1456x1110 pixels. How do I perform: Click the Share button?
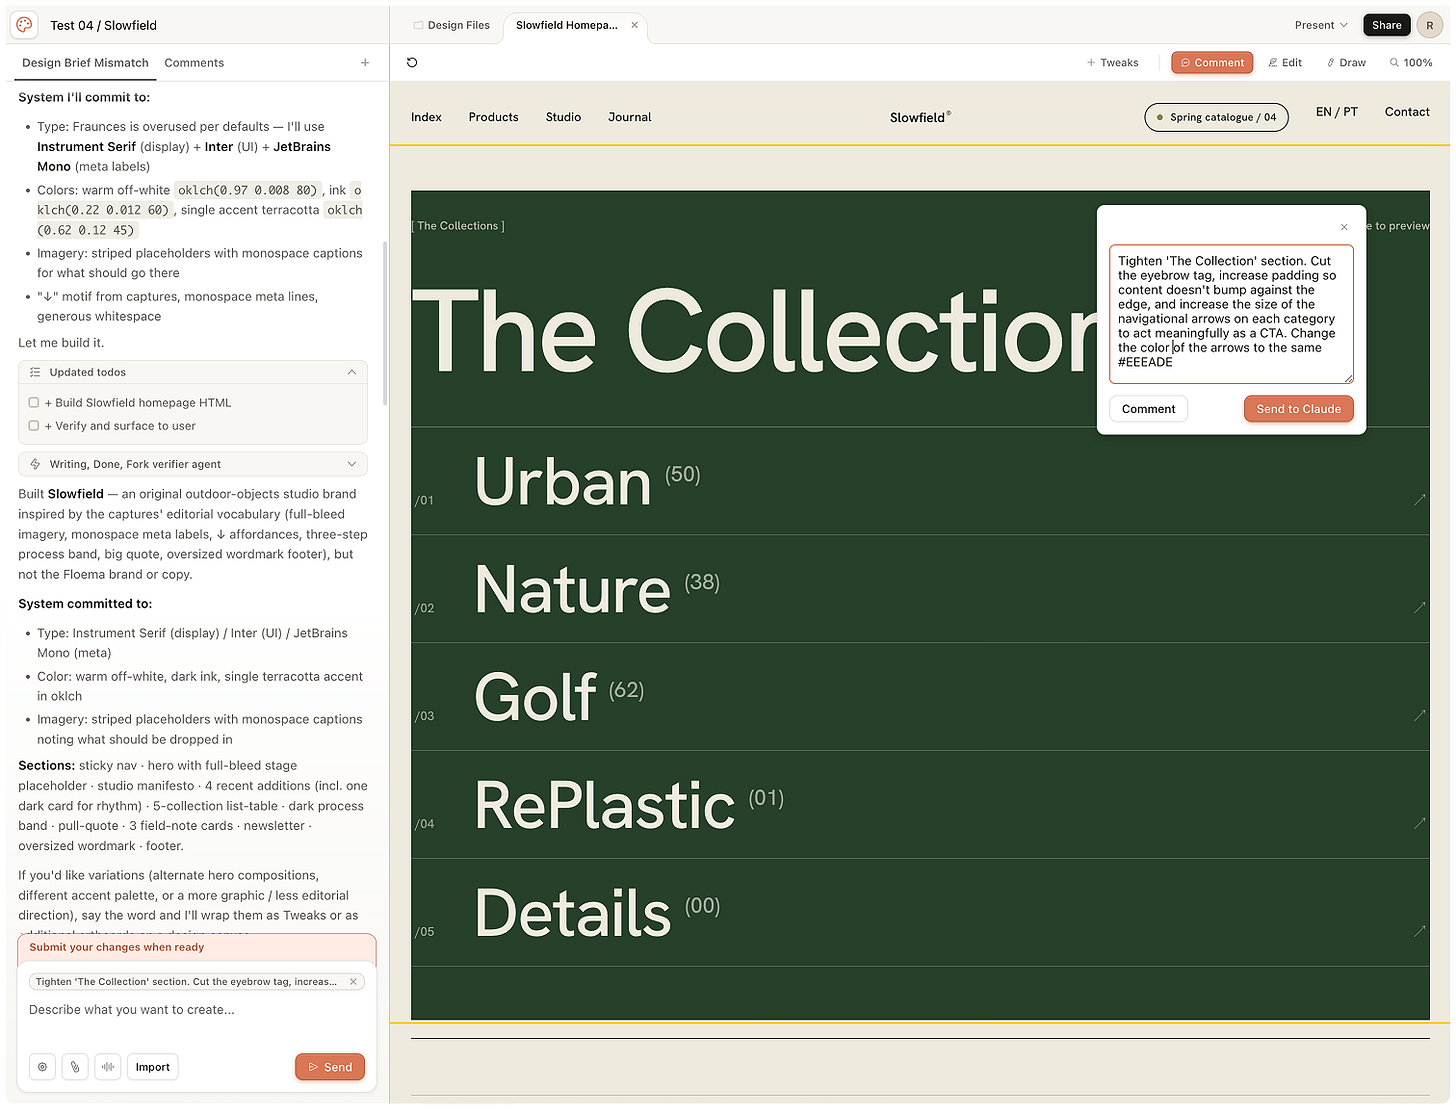click(x=1386, y=25)
